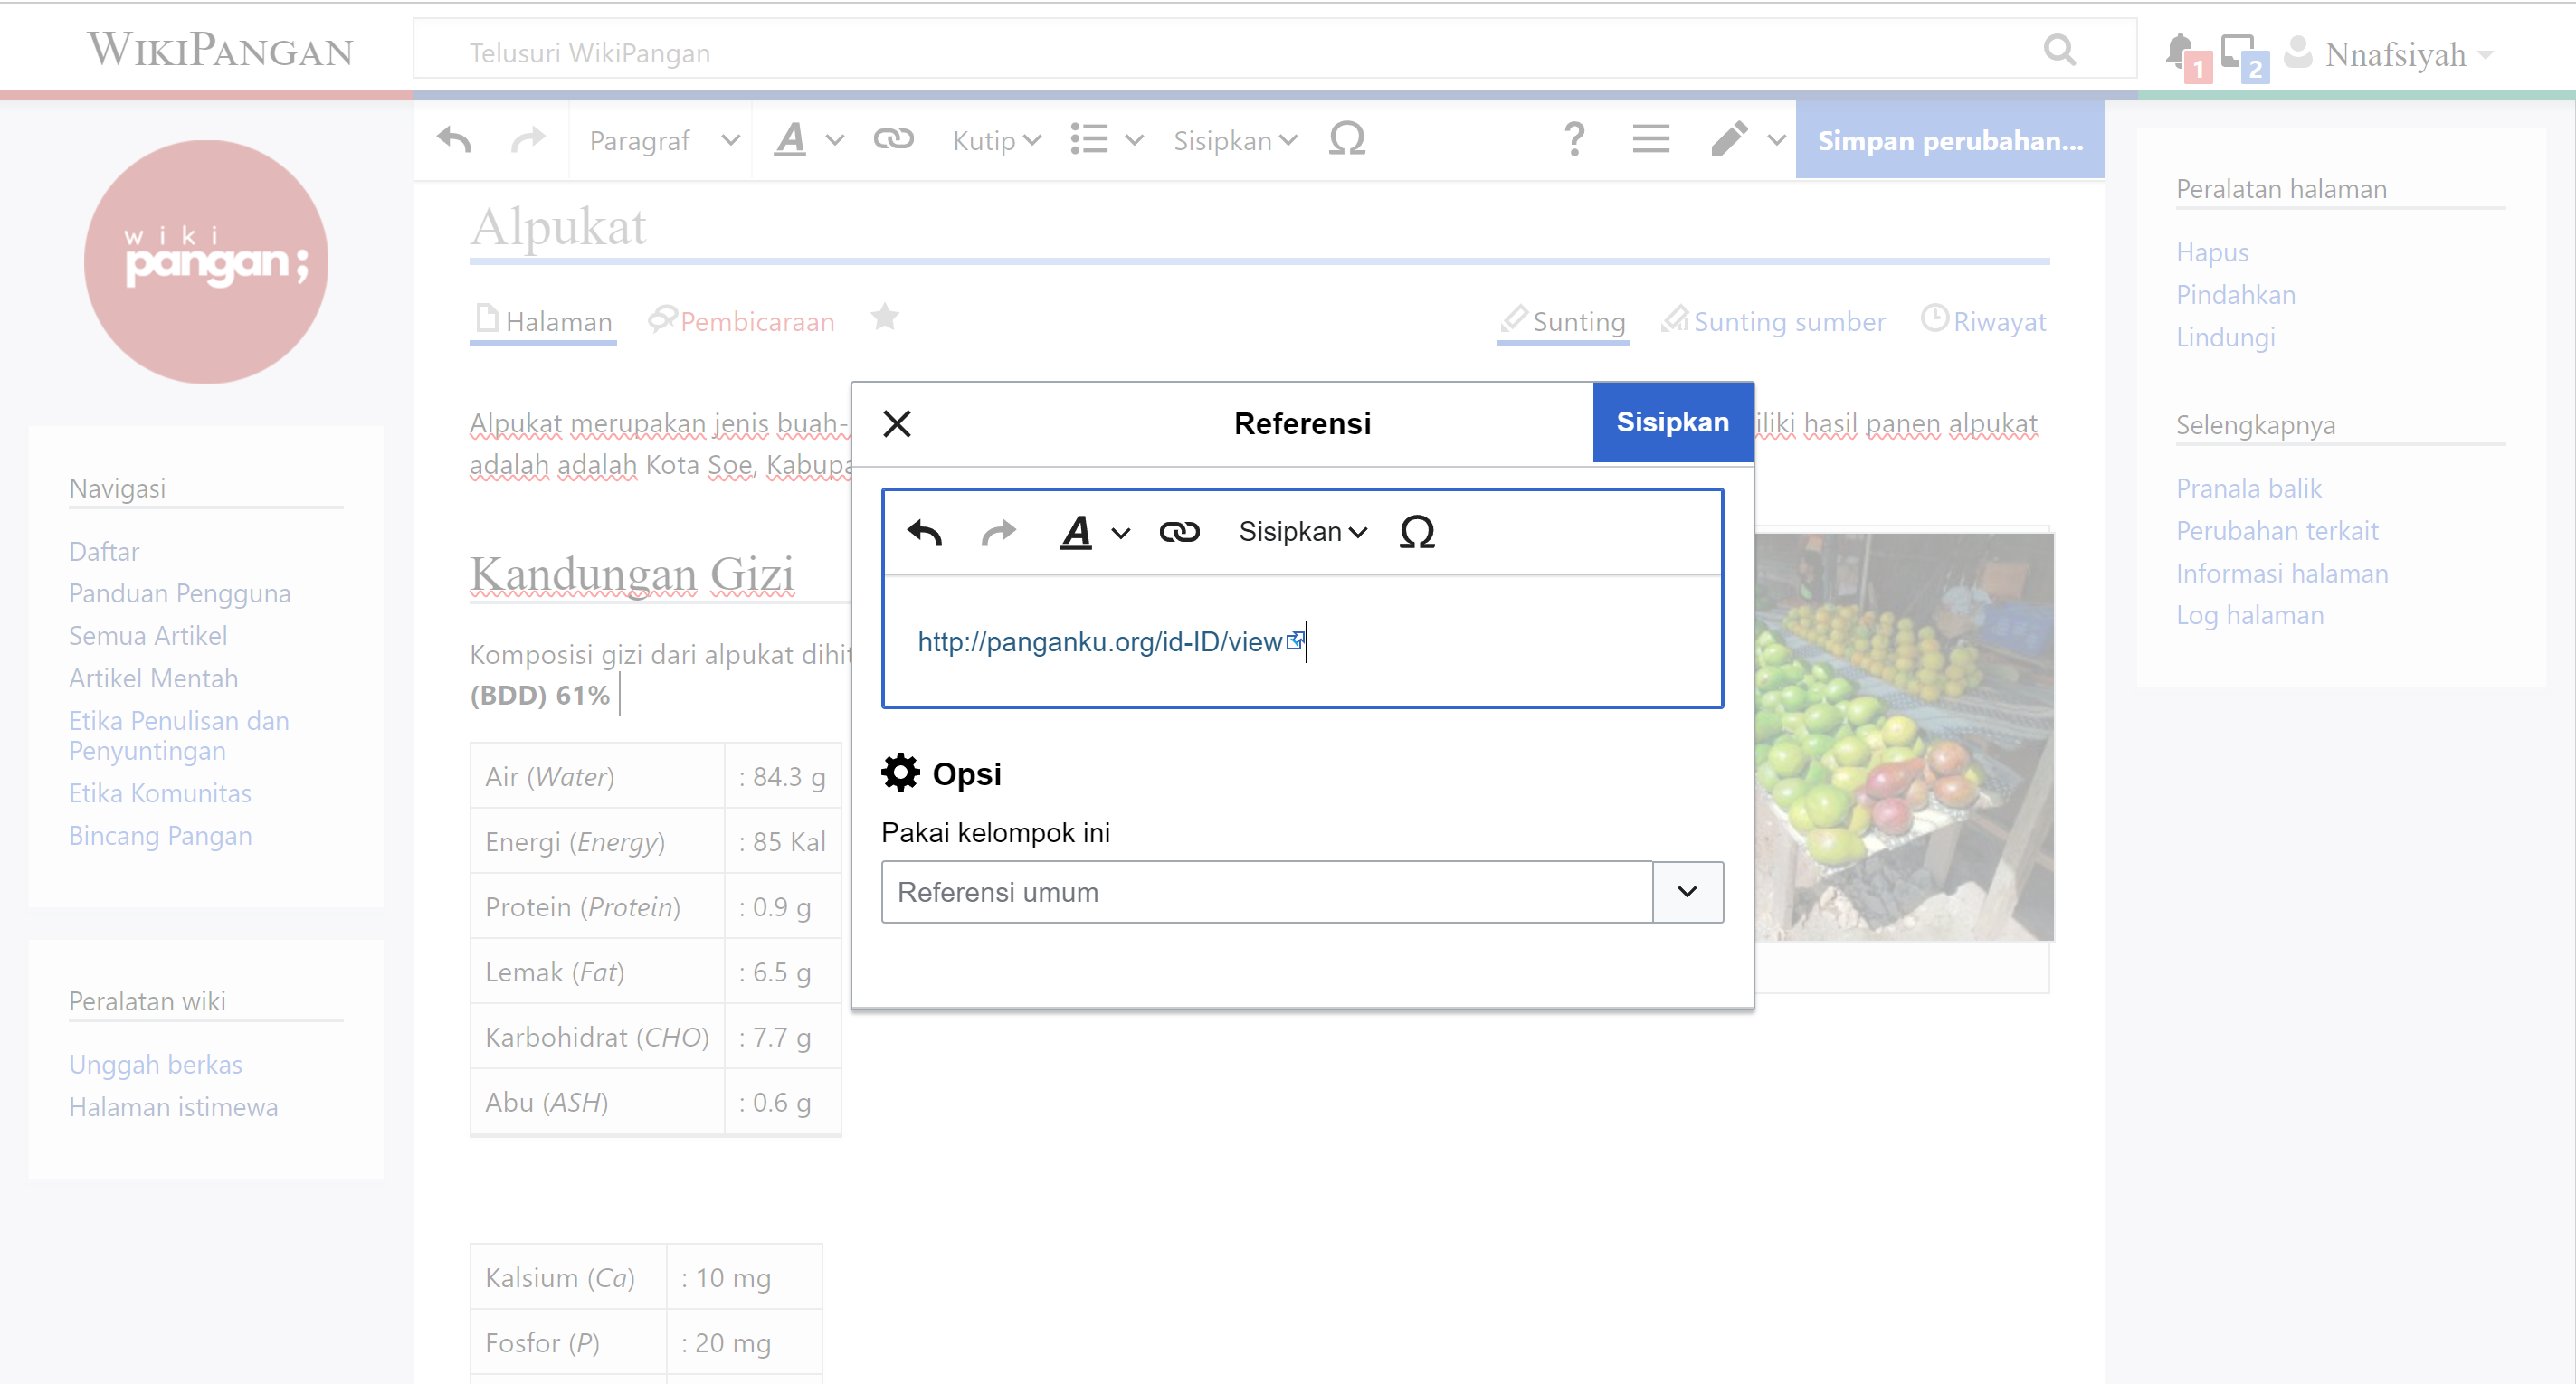Click undo arrow in Referensi dialog toolbar
The image size is (2576, 1384).
[925, 532]
